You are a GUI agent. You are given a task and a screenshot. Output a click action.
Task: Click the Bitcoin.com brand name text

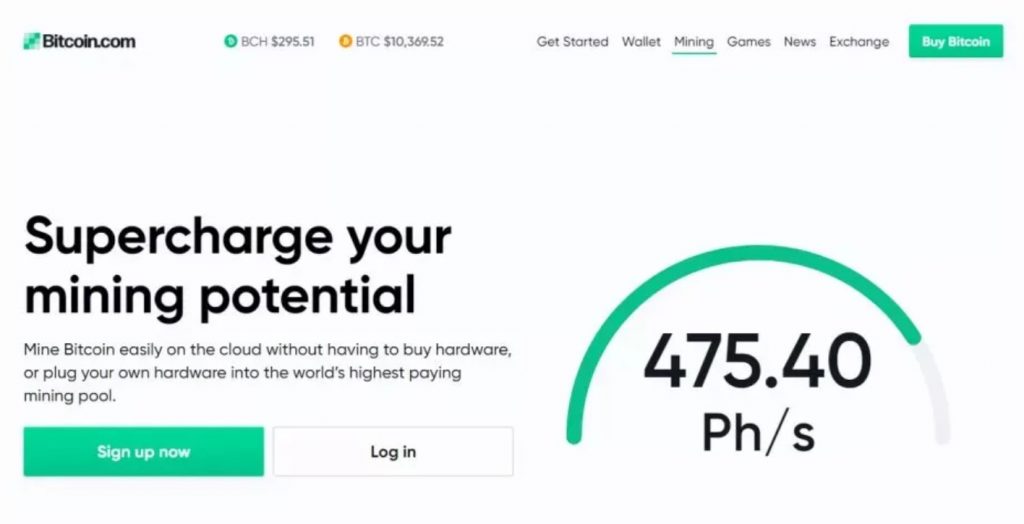coord(89,41)
